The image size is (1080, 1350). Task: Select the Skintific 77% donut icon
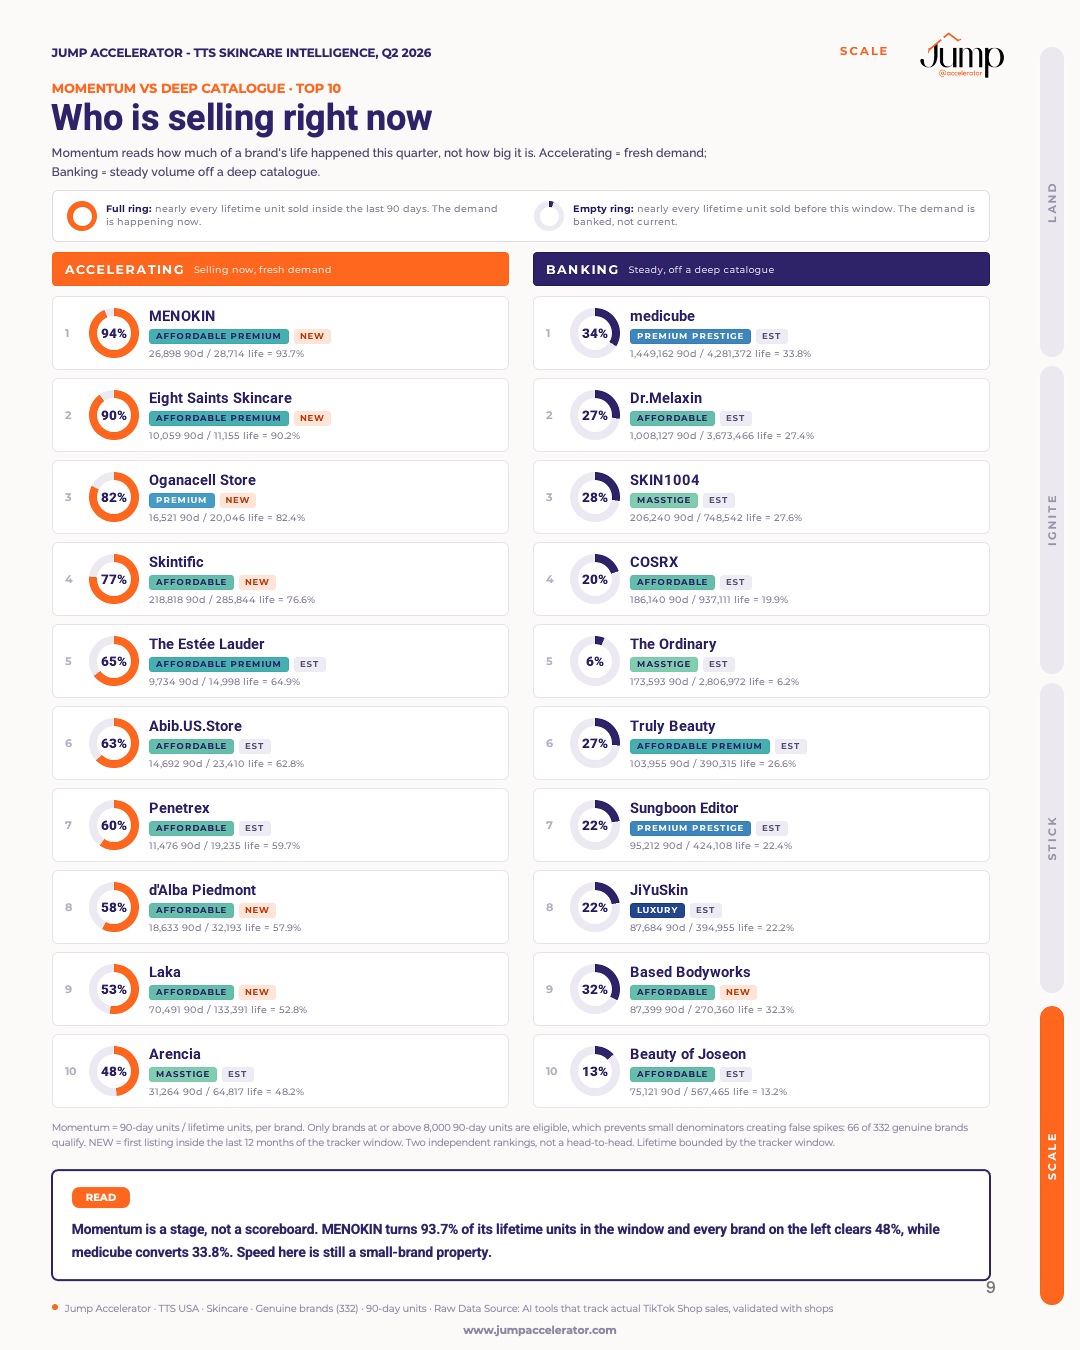pos(114,579)
